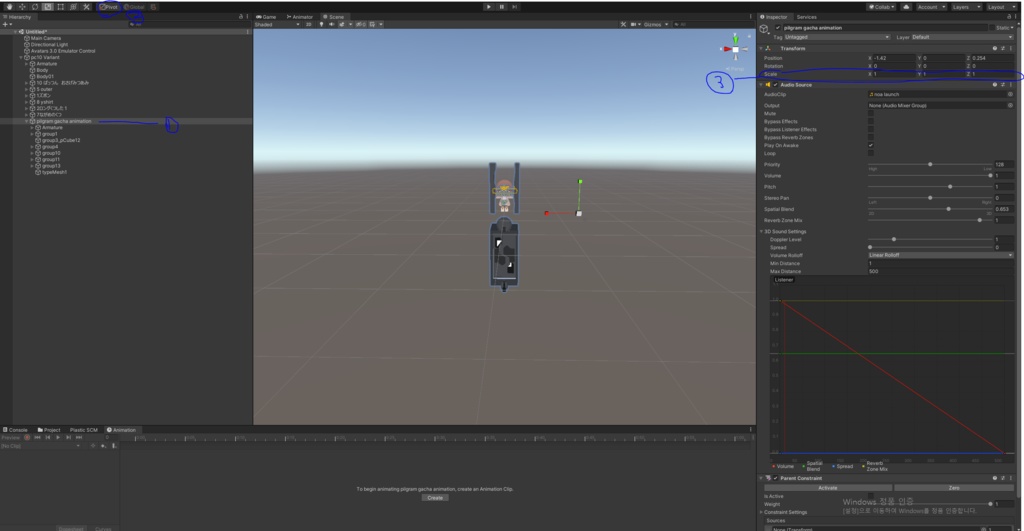Screen dimensions: 1024x531
Task: Select the Hand tool
Action: [9, 7]
